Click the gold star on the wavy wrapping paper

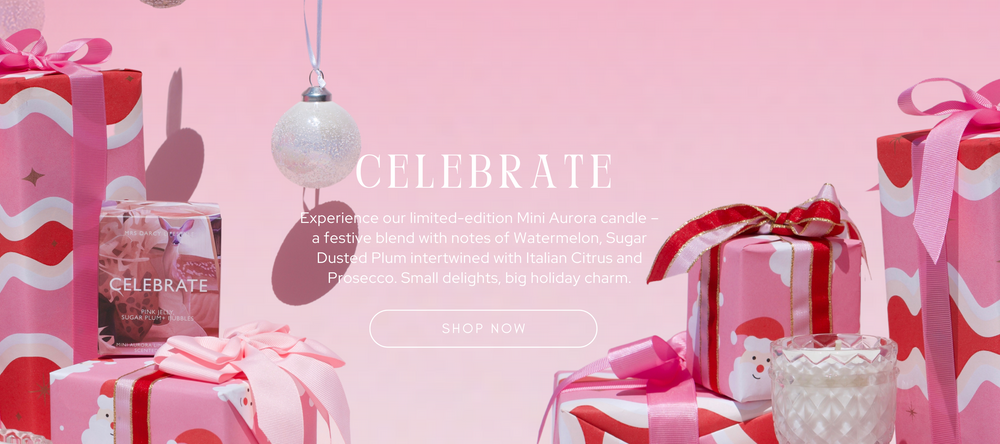(33, 177)
